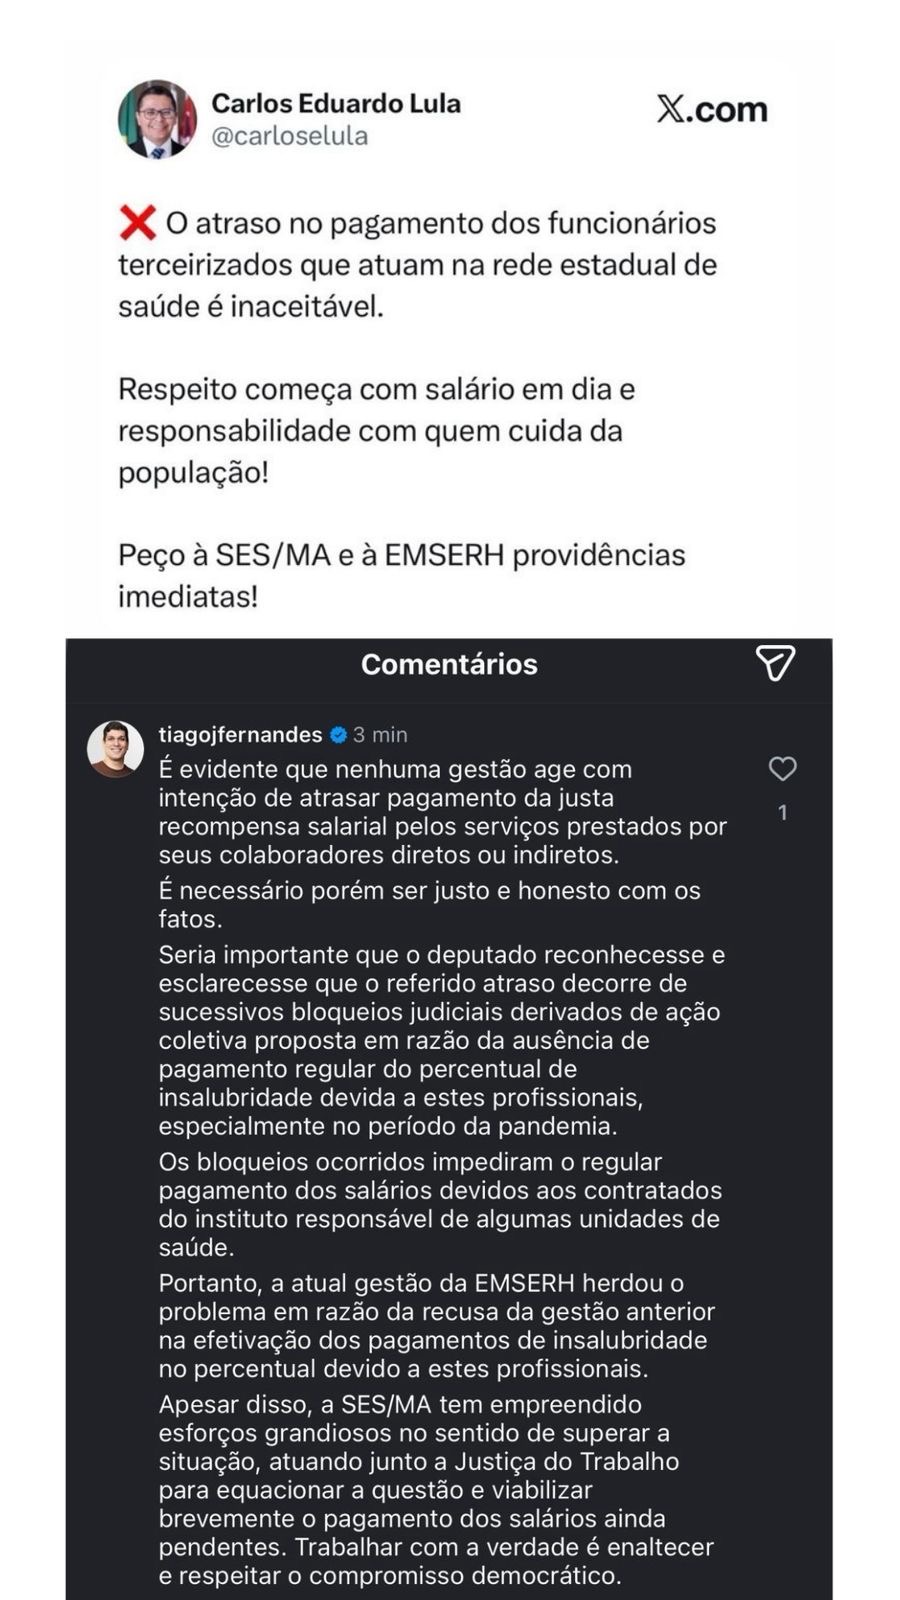
Task: Click the Carlos Eduardo Lula display name
Action: click(336, 103)
